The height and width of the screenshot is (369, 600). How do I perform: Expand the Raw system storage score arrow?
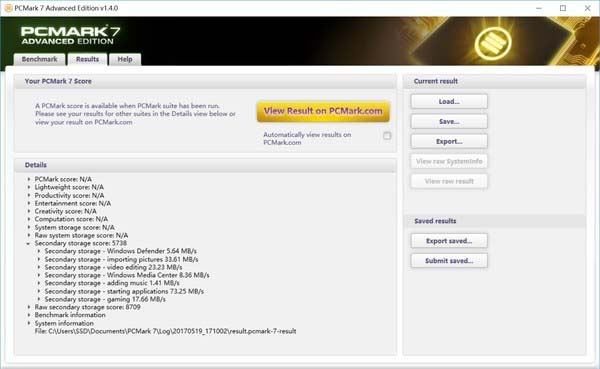coord(29,235)
